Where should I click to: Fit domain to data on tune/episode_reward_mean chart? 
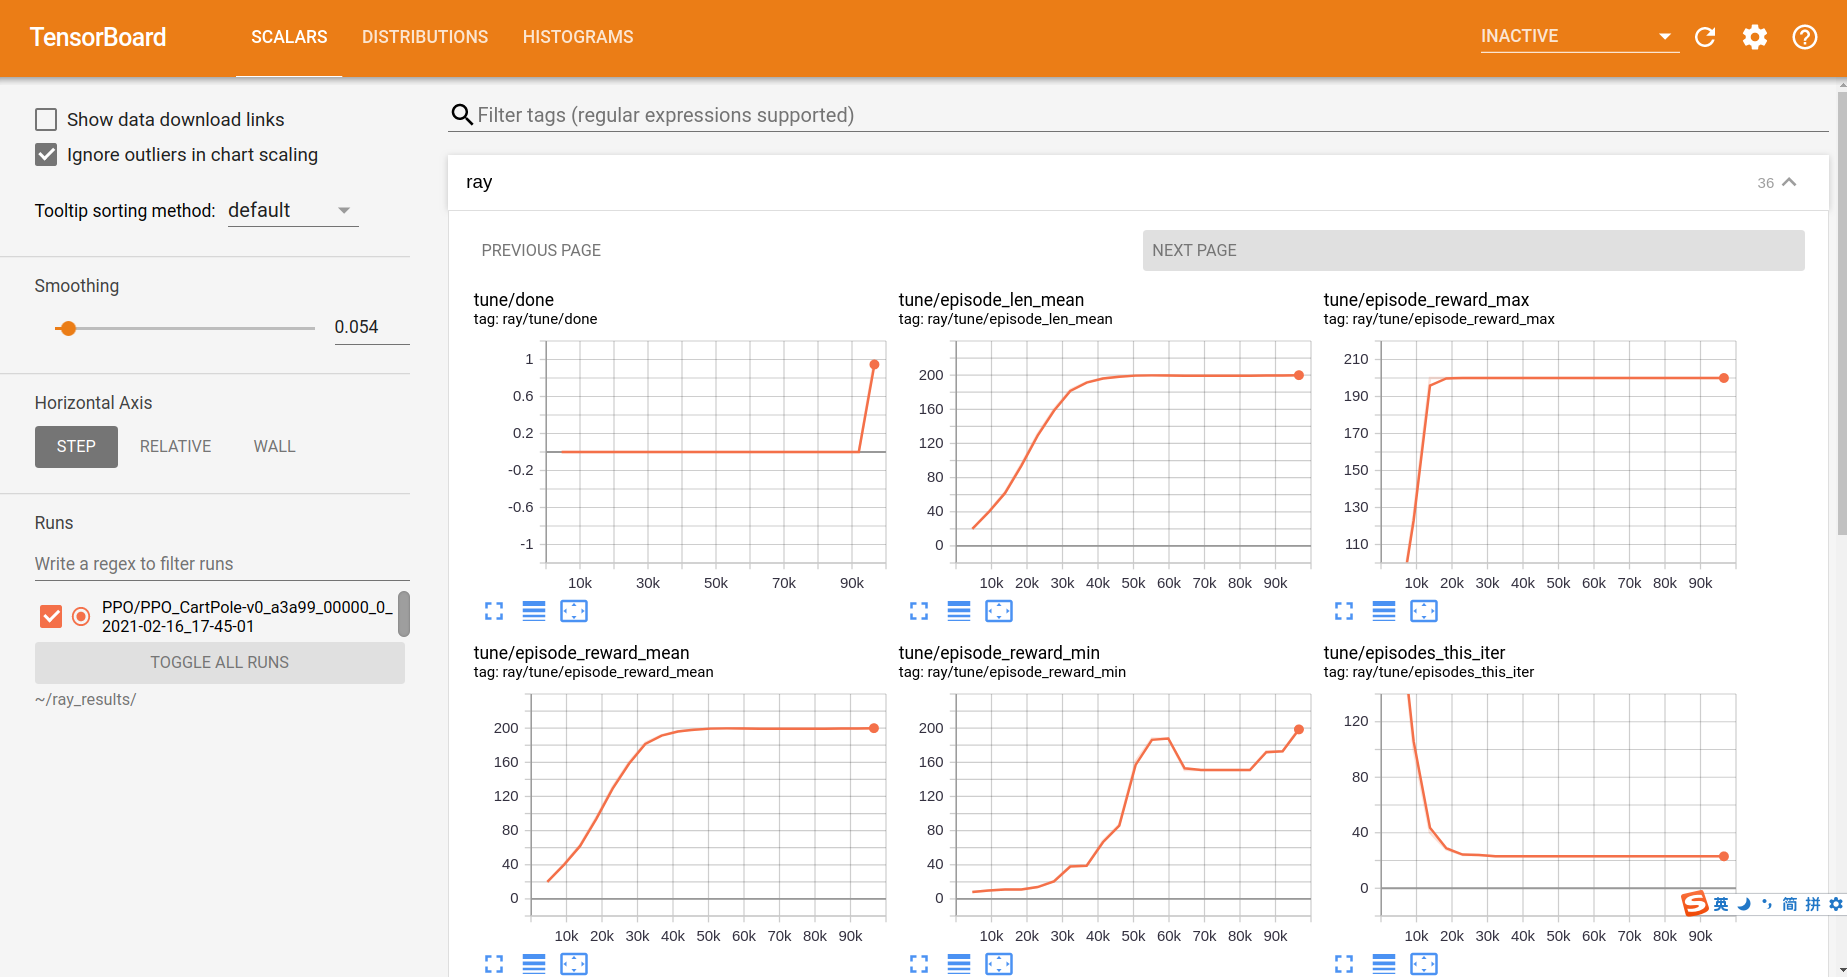(x=574, y=964)
